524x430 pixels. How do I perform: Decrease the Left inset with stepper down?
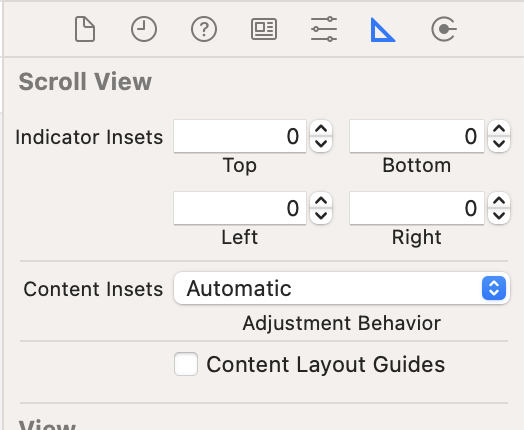pos(321,216)
